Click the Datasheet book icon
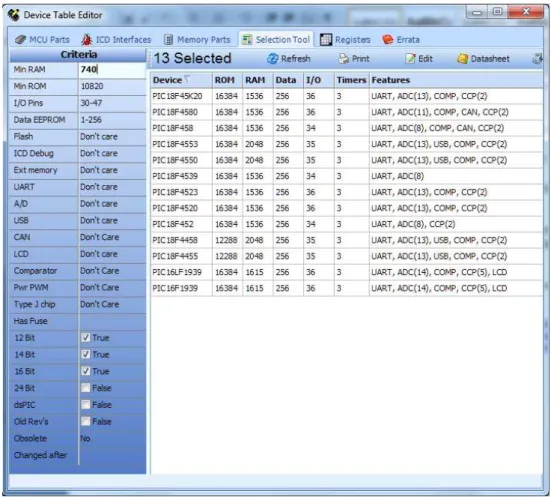This screenshot has width=551, height=497. pyautogui.click(x=462, y=59)
